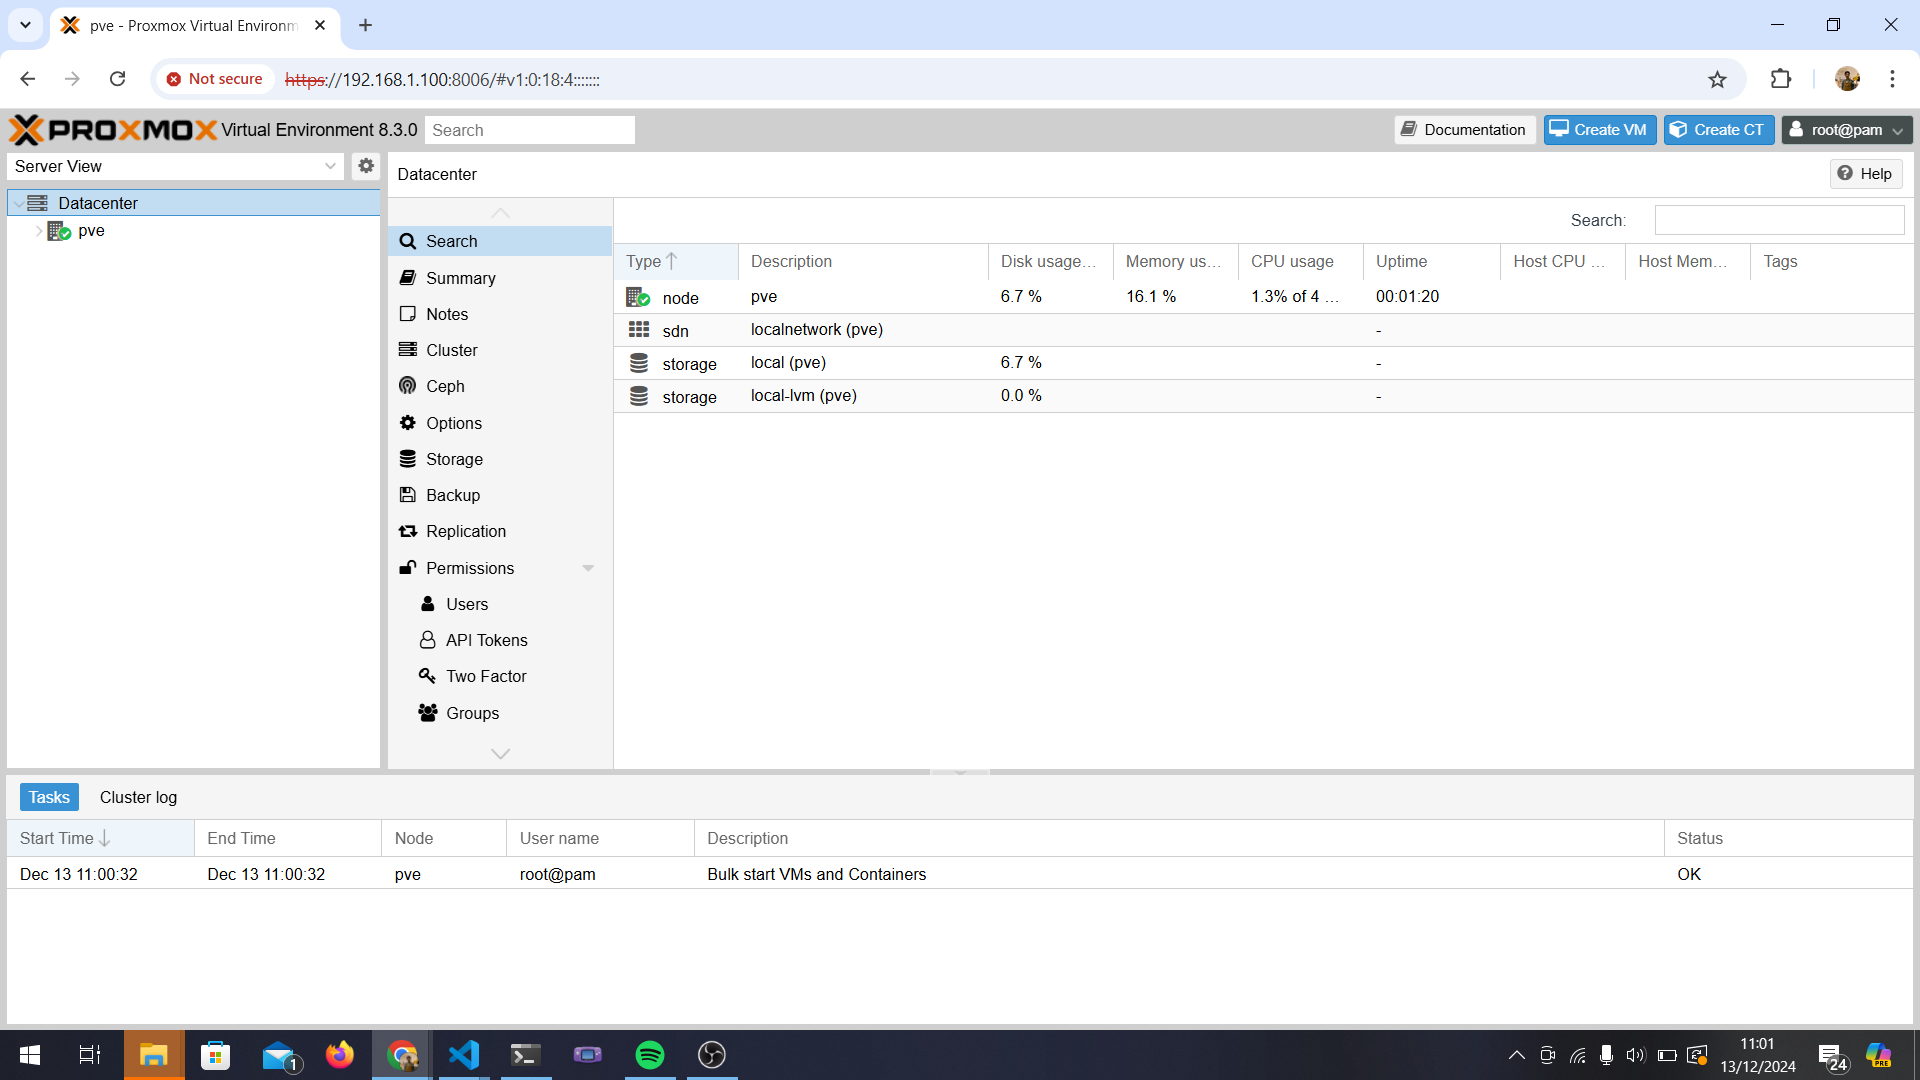1920x1080 pixels.
Task: Click the Groups people icon
Action: pyautogui.click(x=428, y=713)
